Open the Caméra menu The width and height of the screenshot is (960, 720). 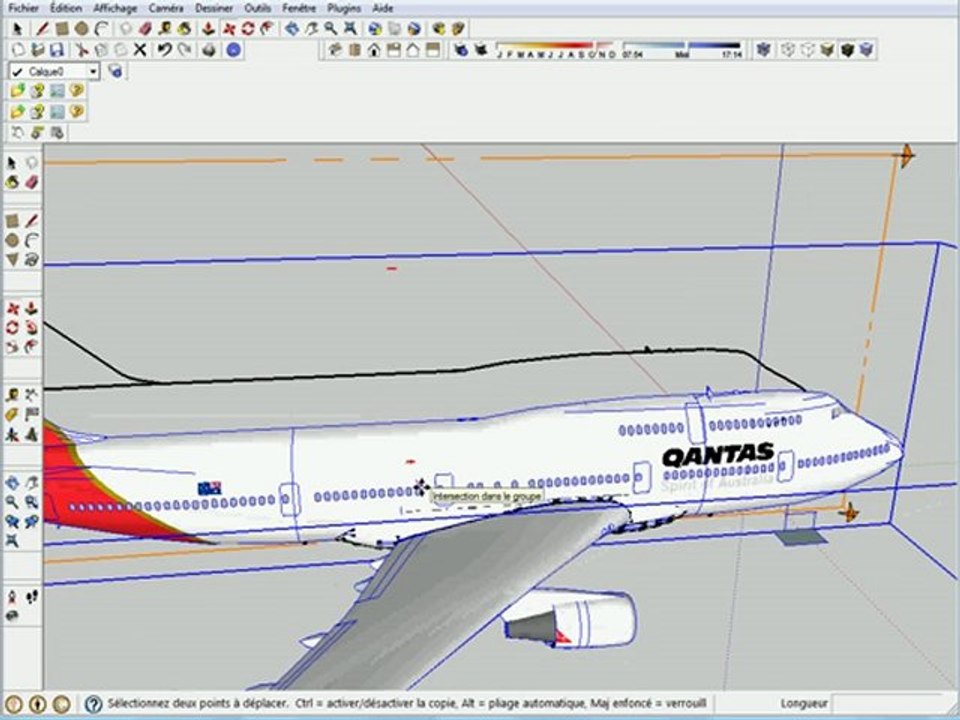[166, 8]
